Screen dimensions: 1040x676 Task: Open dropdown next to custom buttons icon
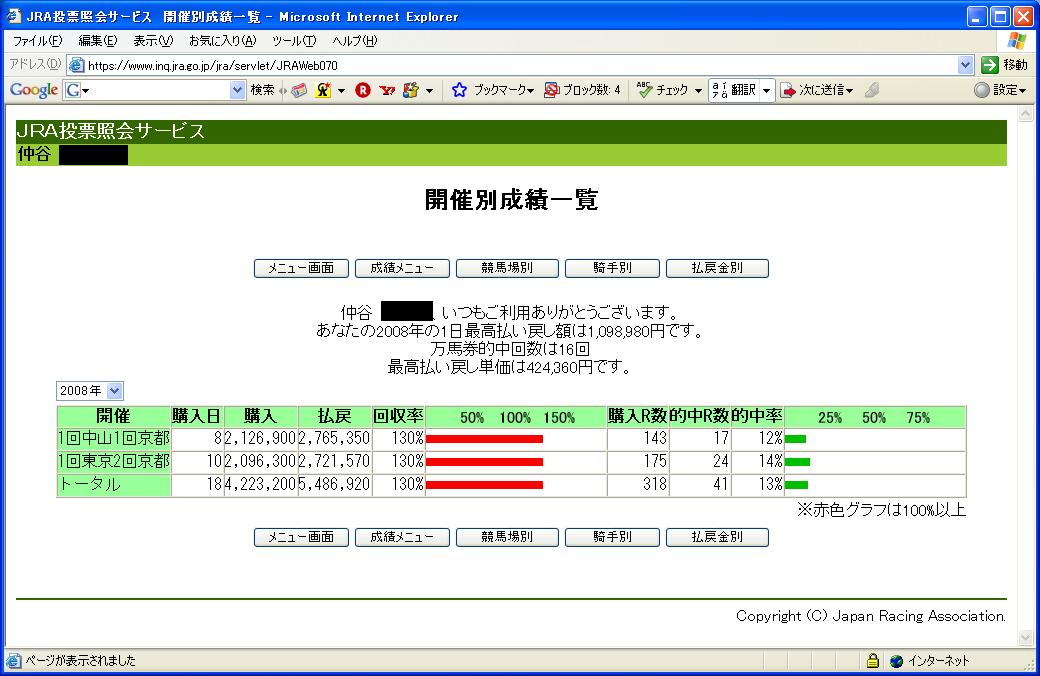point(429,90)
